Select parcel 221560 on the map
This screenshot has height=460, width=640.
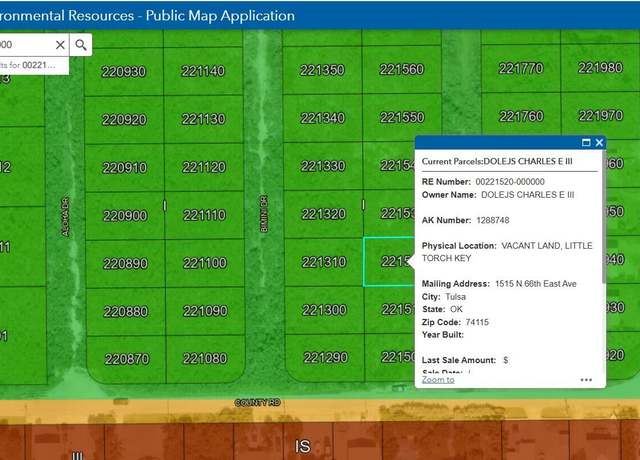(402, 69)
